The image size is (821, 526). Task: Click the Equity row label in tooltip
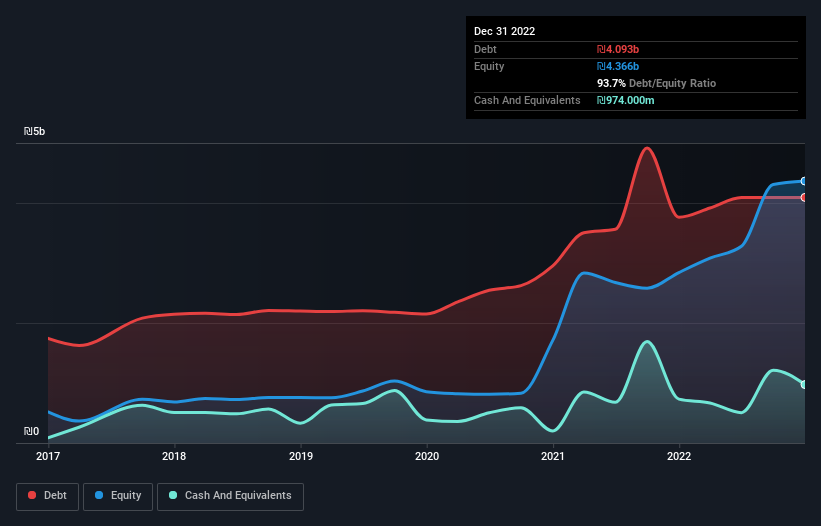489,66
